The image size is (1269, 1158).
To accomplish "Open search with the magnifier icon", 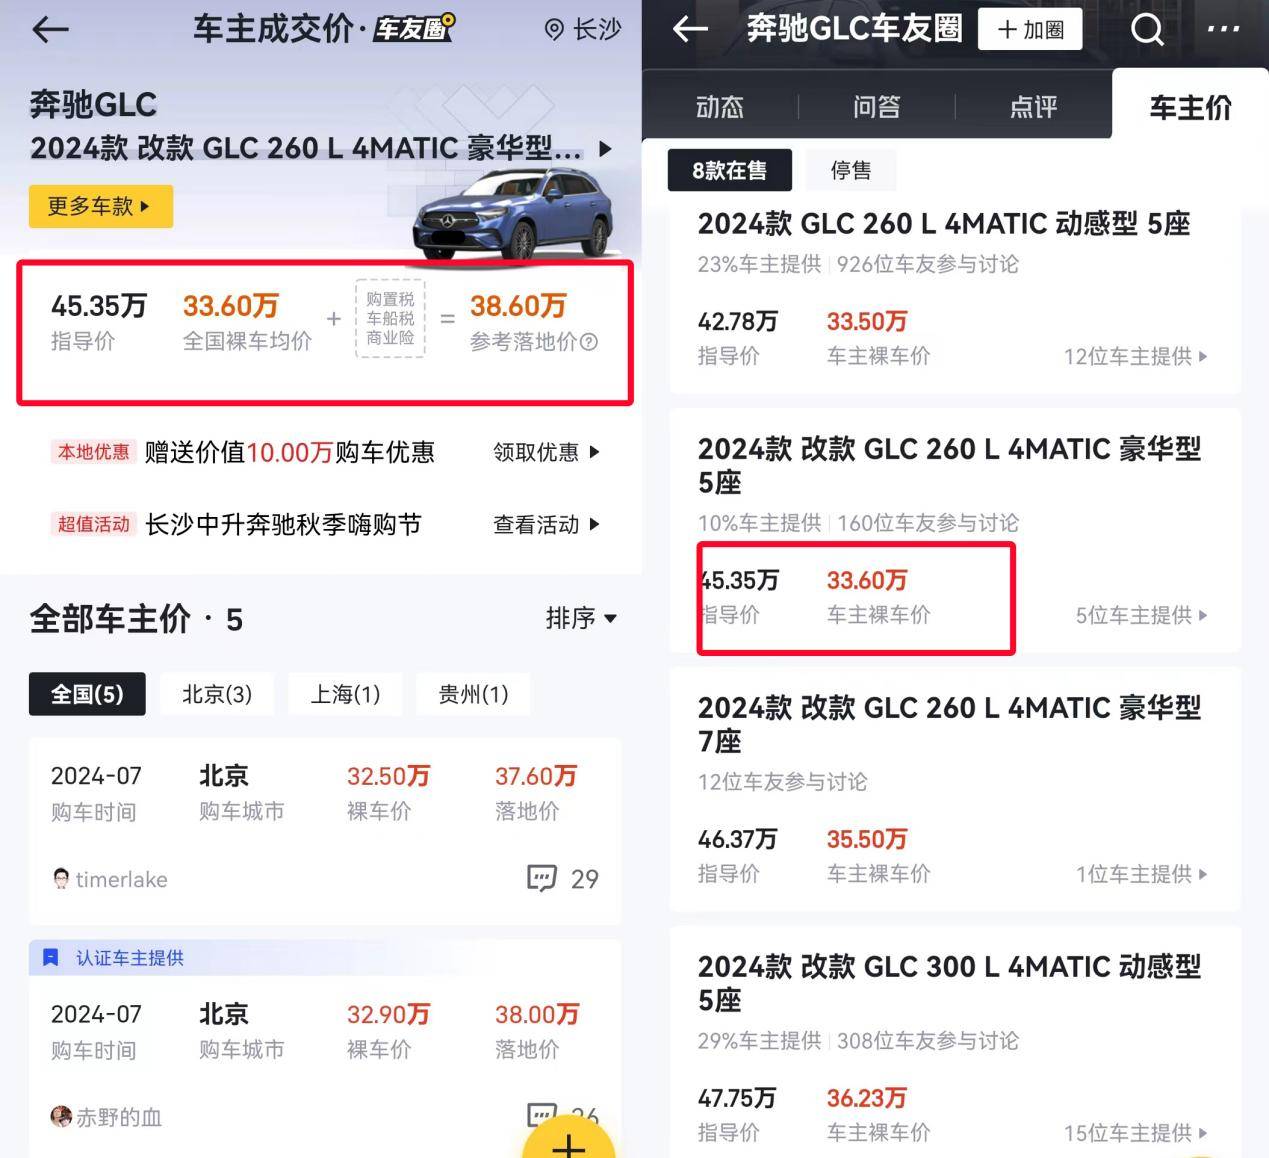I will [x=1147, y=30].
